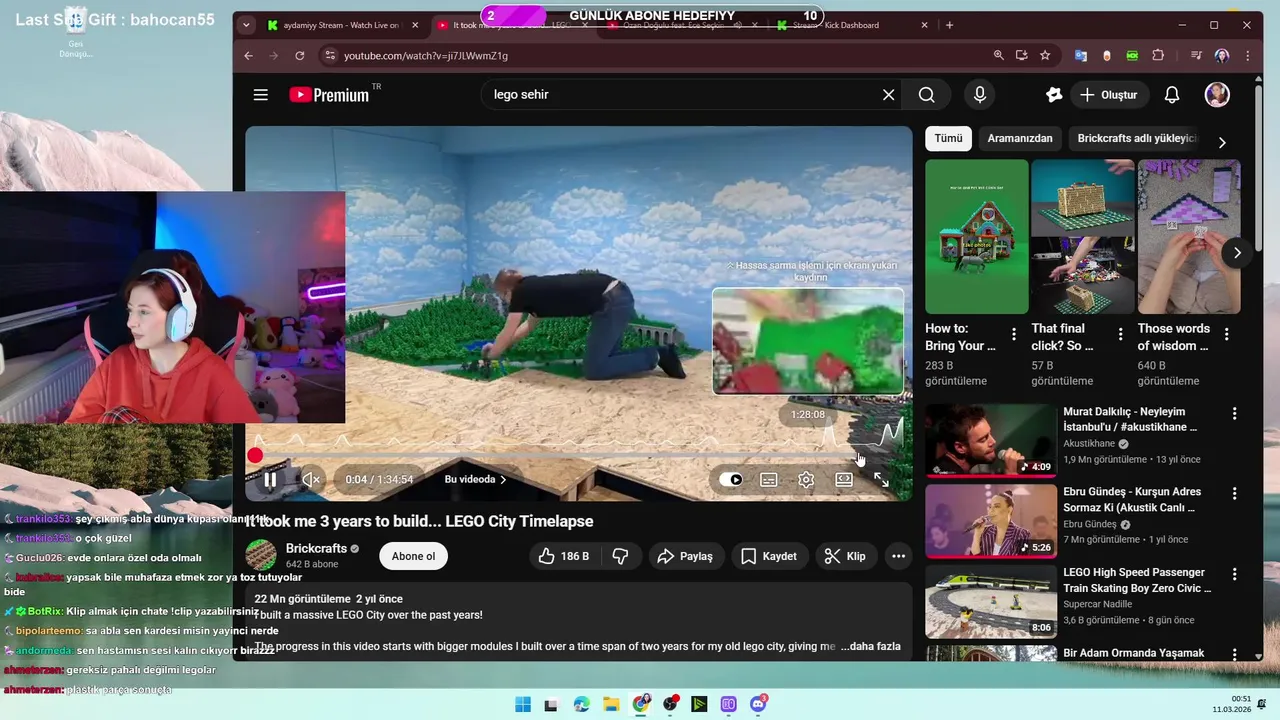
Task: Open OBS Studio from the taskbar
Action: tap(670, 704)
